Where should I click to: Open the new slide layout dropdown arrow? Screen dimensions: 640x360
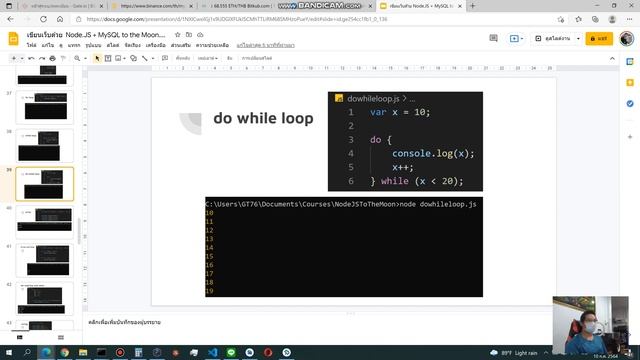pos(22,58)
